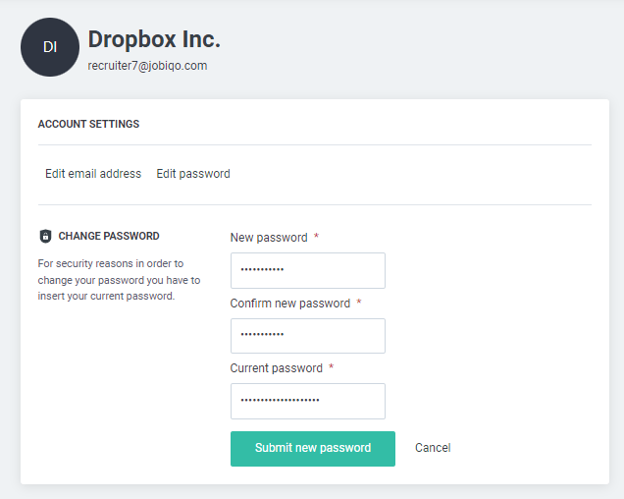Open the Edit password tab
Viewport: 624px width, 499px height.
[x=193, y=174]
